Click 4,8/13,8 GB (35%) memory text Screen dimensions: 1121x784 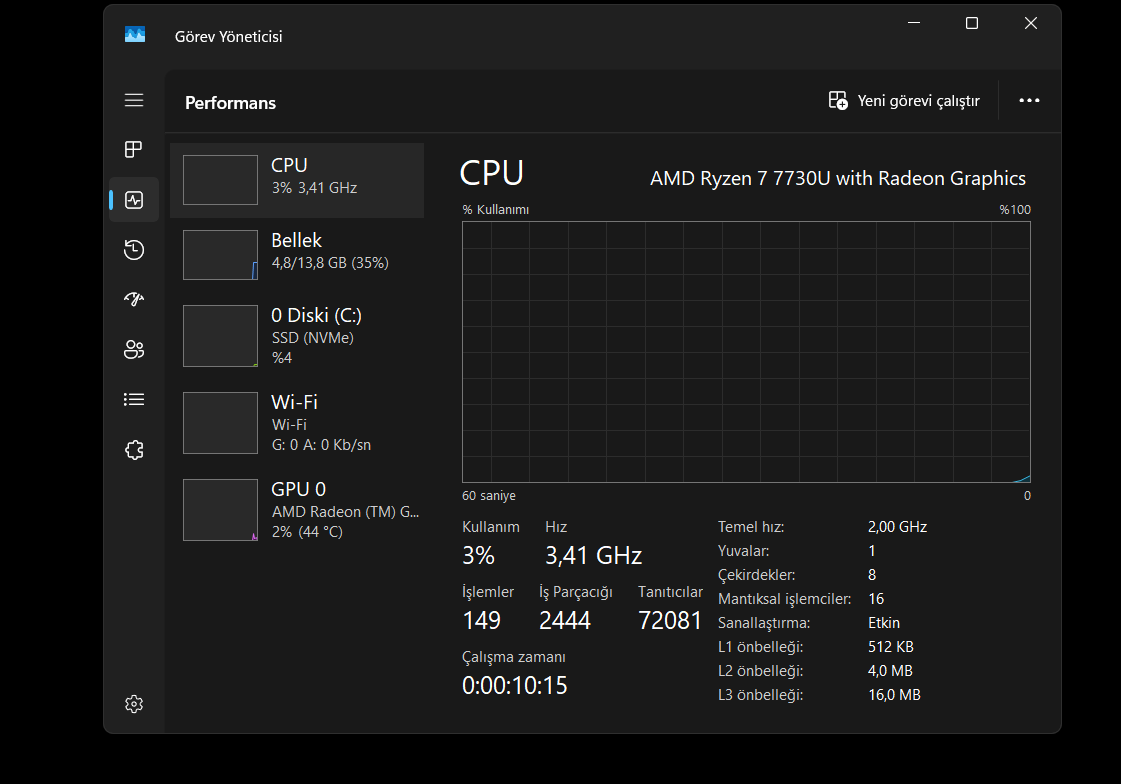330,263
